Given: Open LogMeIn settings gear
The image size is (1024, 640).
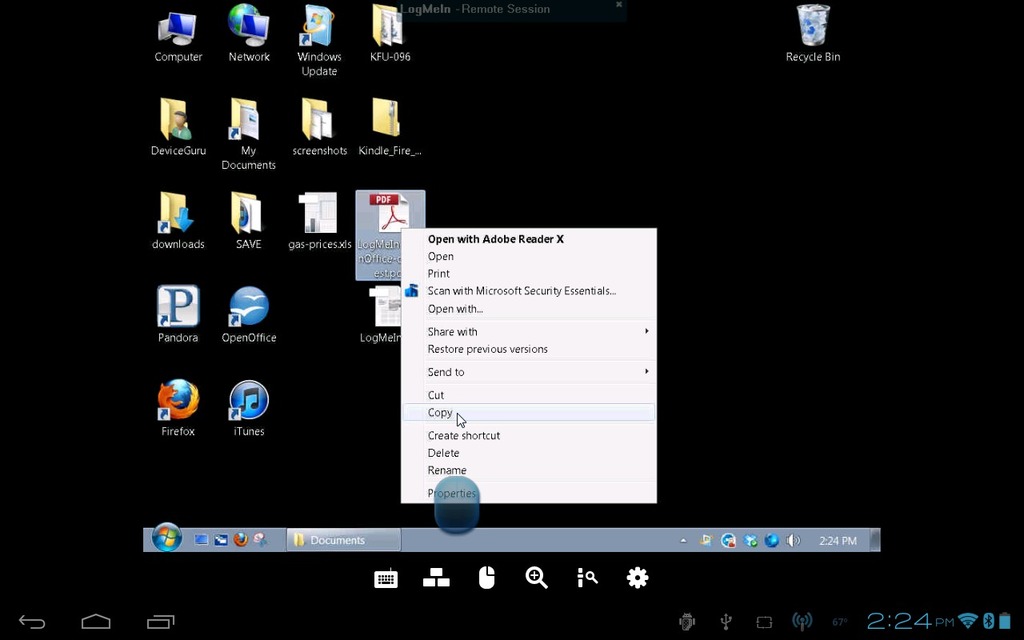Looking at the screenshot, I should click(x=637, y=578).
